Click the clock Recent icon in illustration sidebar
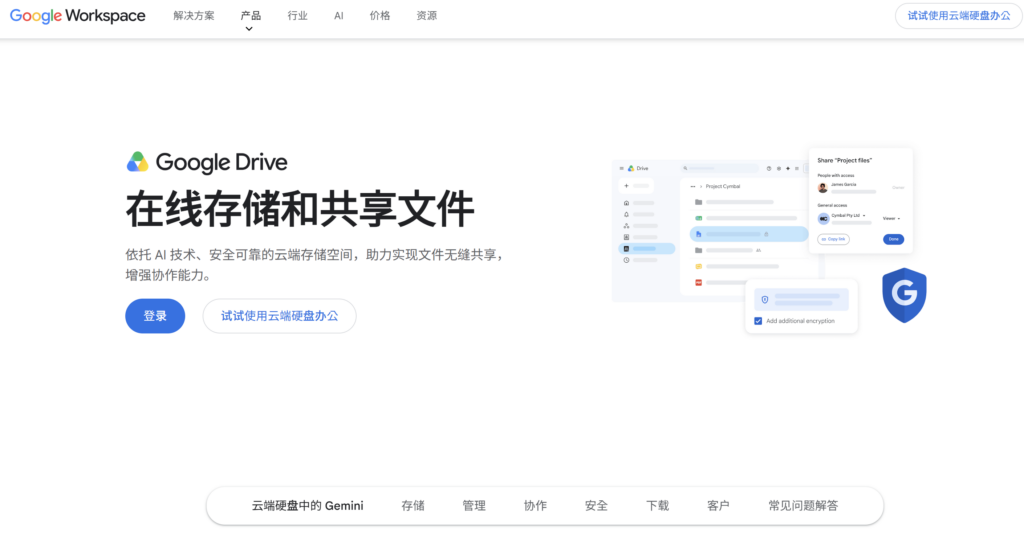The height and width of the screenshot is (537, 1024). (626, 260)
